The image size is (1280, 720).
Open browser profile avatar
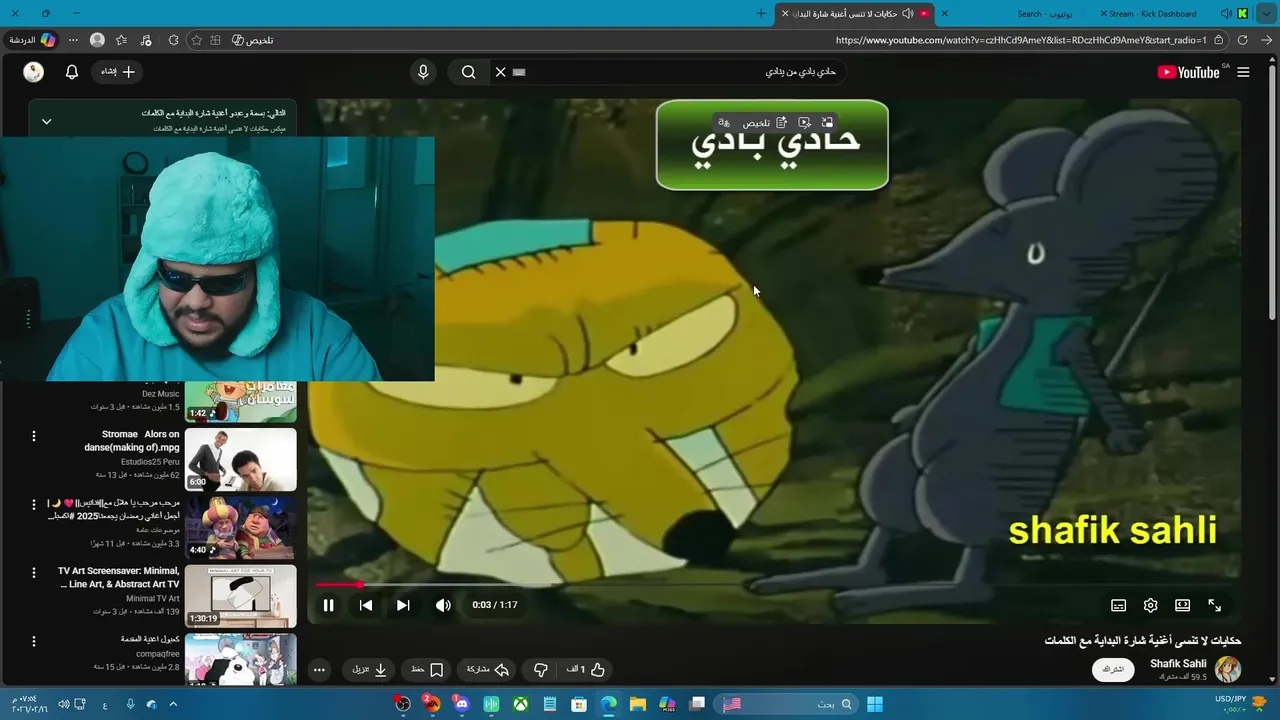97,40
